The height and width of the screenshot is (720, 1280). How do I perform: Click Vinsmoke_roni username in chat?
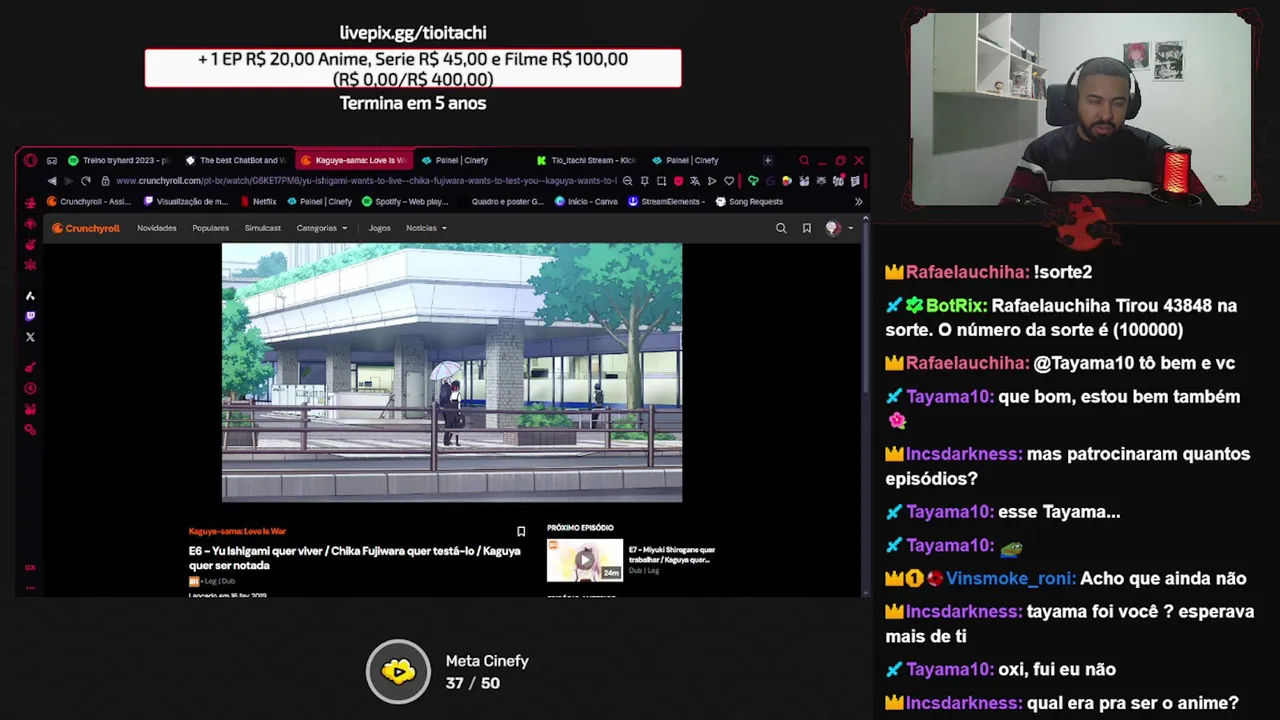click(1011, 578)
